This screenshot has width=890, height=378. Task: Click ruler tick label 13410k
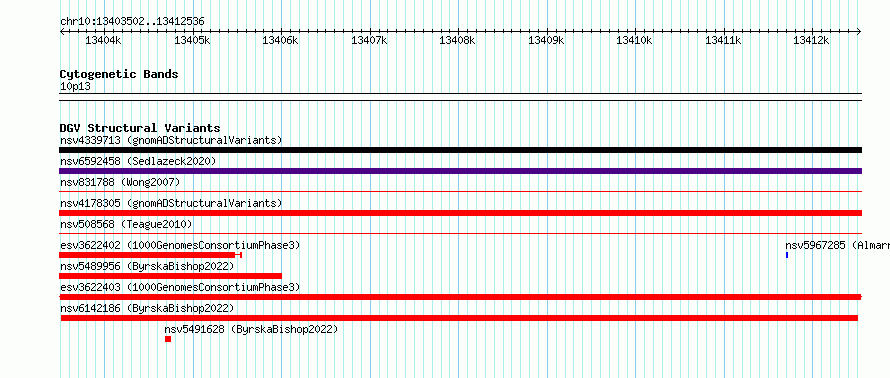pos(635,40)
